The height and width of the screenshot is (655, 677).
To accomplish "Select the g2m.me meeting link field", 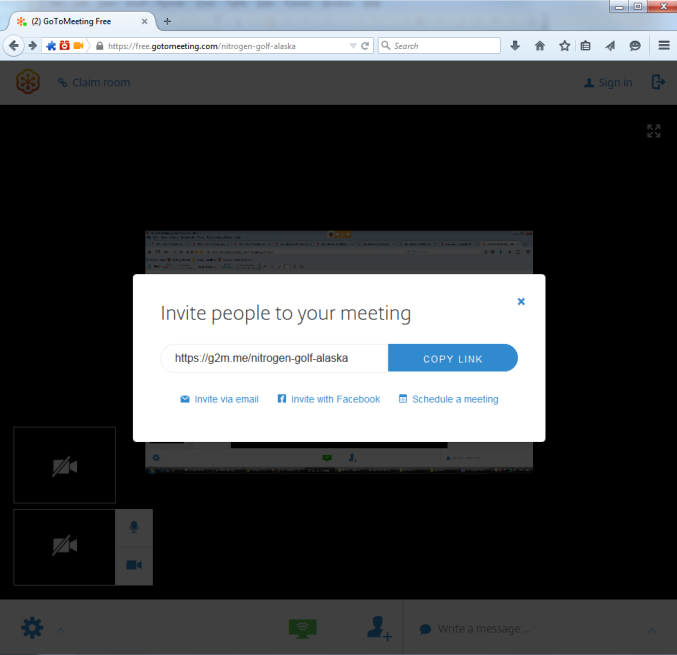I will (x=275, y=358).
